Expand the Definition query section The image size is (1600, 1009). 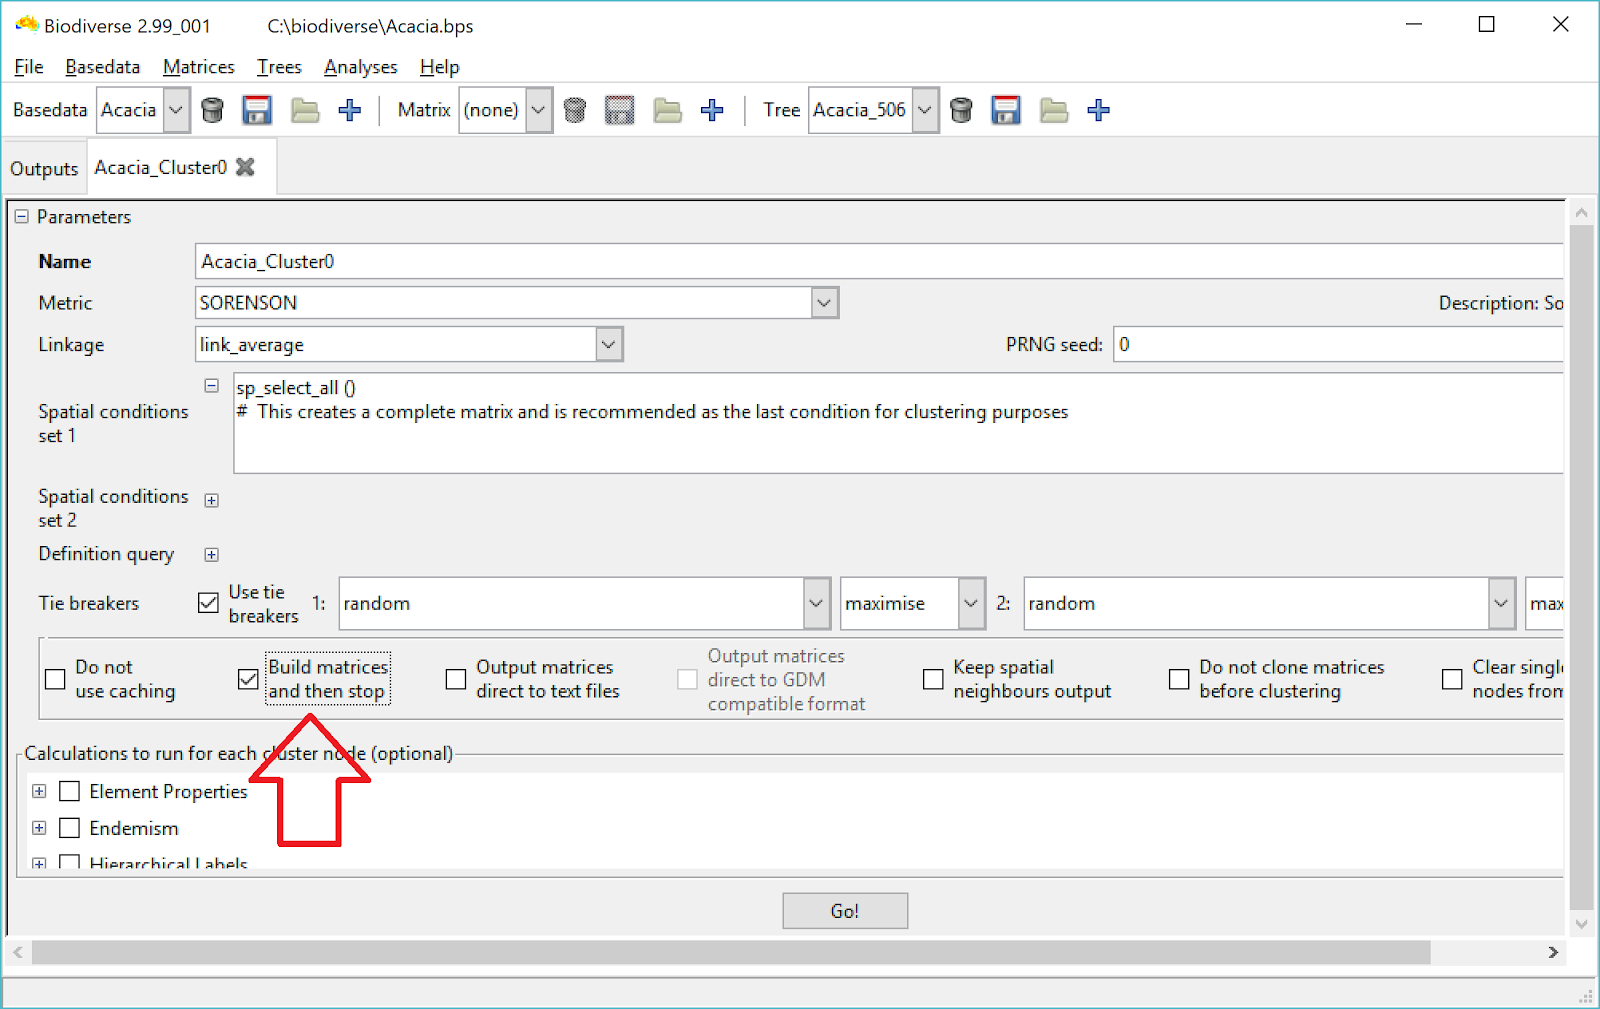tap(211, 554)
